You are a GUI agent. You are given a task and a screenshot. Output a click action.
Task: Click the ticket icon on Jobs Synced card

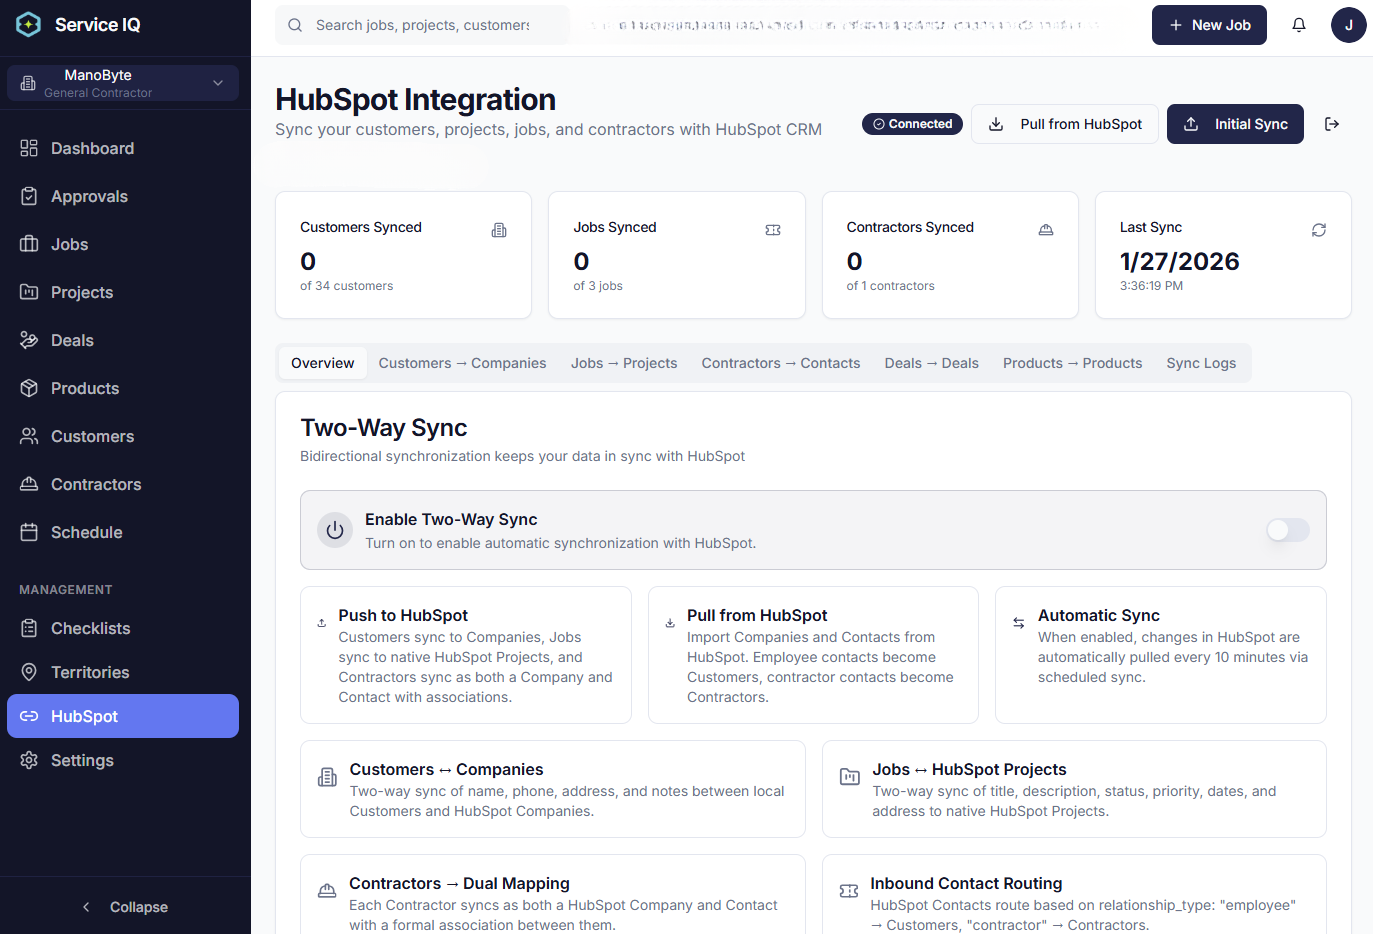[x=773, y=230]
